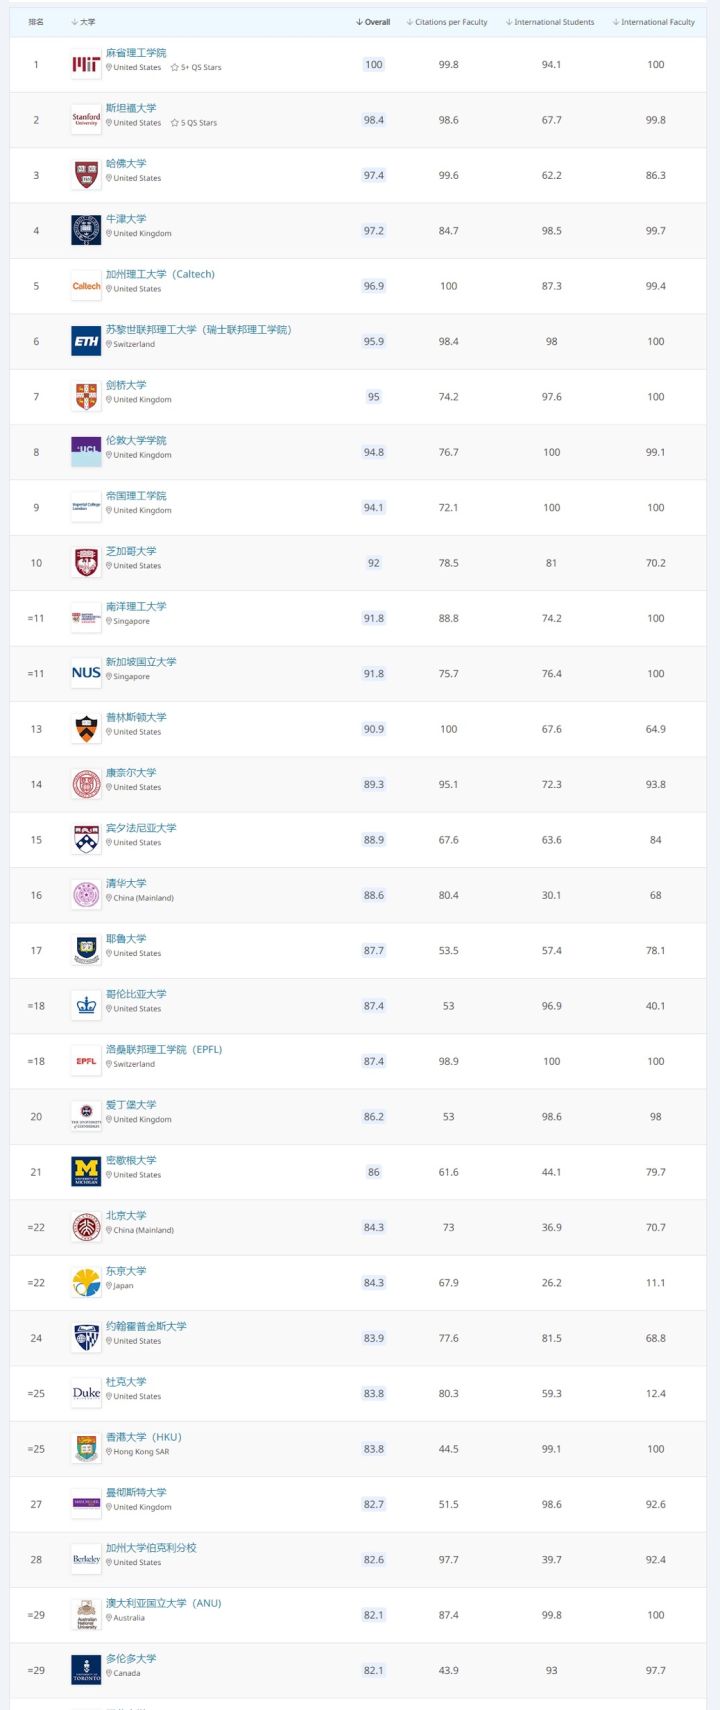Screen dimensions: 720x1710
Task: Sort by Citations per Faculty column
Action: tap(447, 22)
